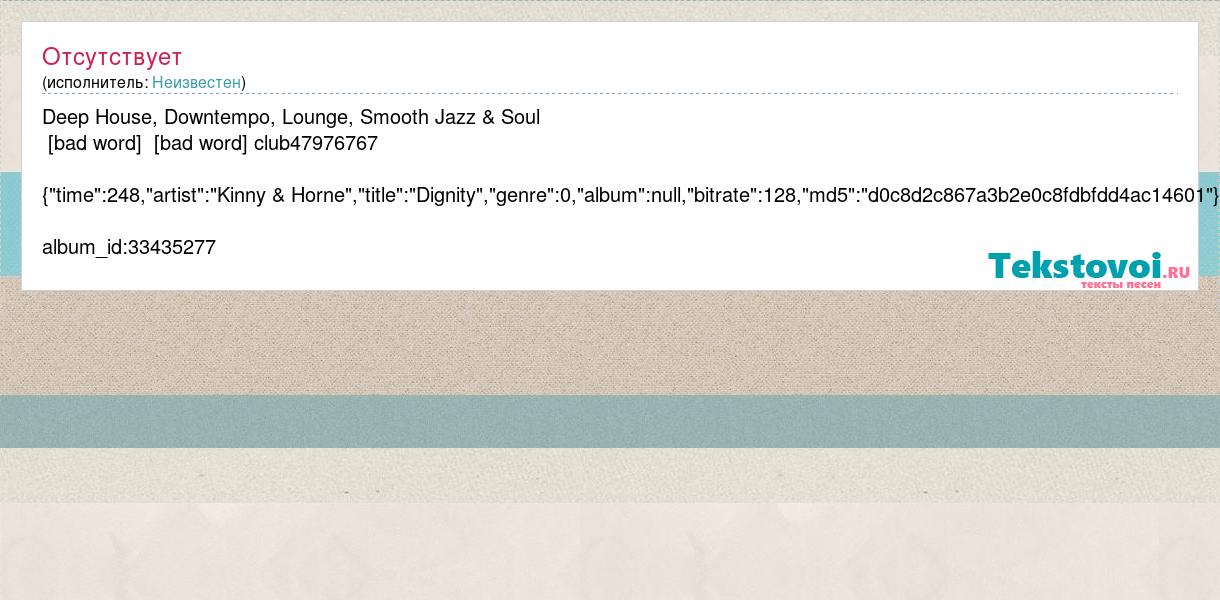Screen dimensions: 1220x600
Task: Click the first [bad word] placeholder
Action: tap(95, 143)
